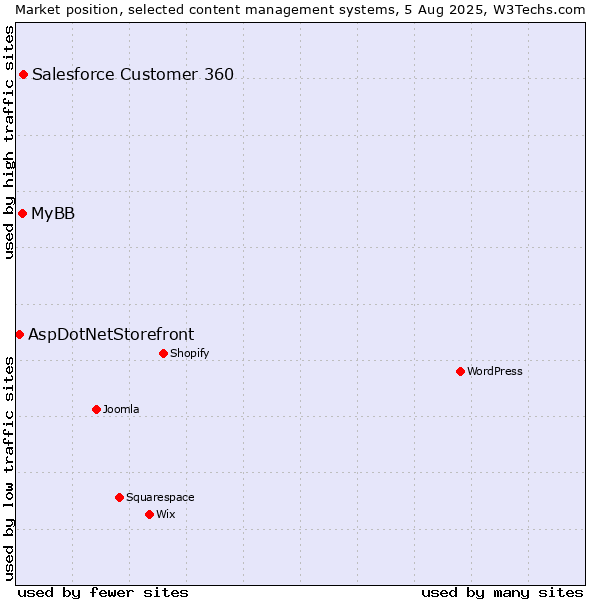This screenshot has width=600, height=600.
Task: Click the "Squarespace" label text
Action: pos(160,497)
